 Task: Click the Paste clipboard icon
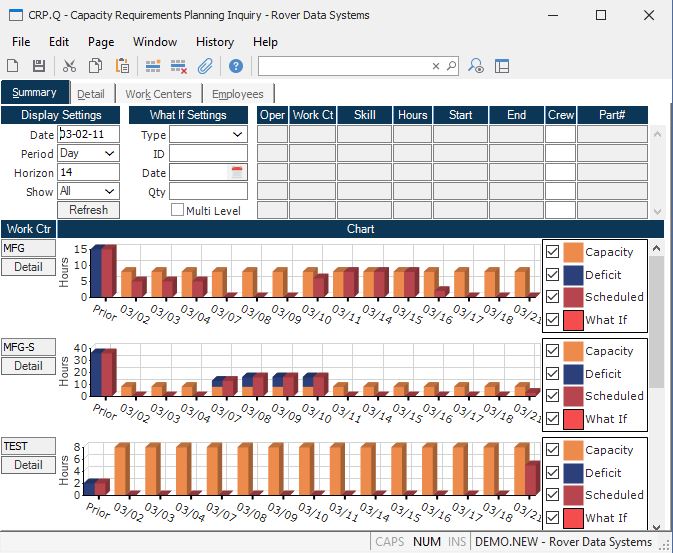pos(122,66)
